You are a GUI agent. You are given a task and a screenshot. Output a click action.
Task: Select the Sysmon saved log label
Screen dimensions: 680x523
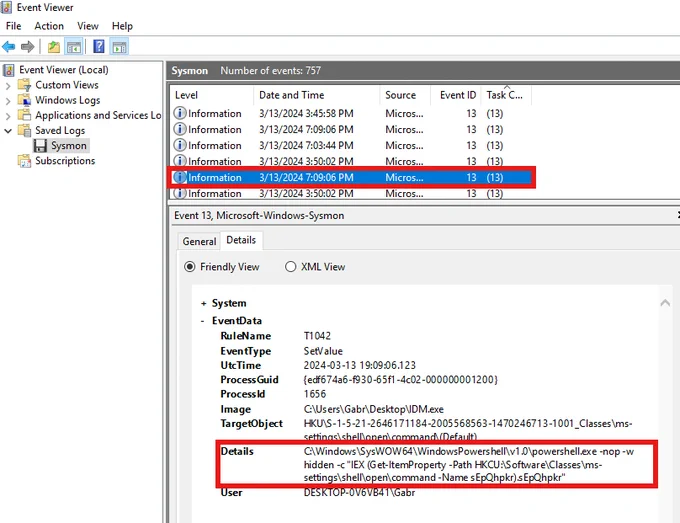[69, 146]
